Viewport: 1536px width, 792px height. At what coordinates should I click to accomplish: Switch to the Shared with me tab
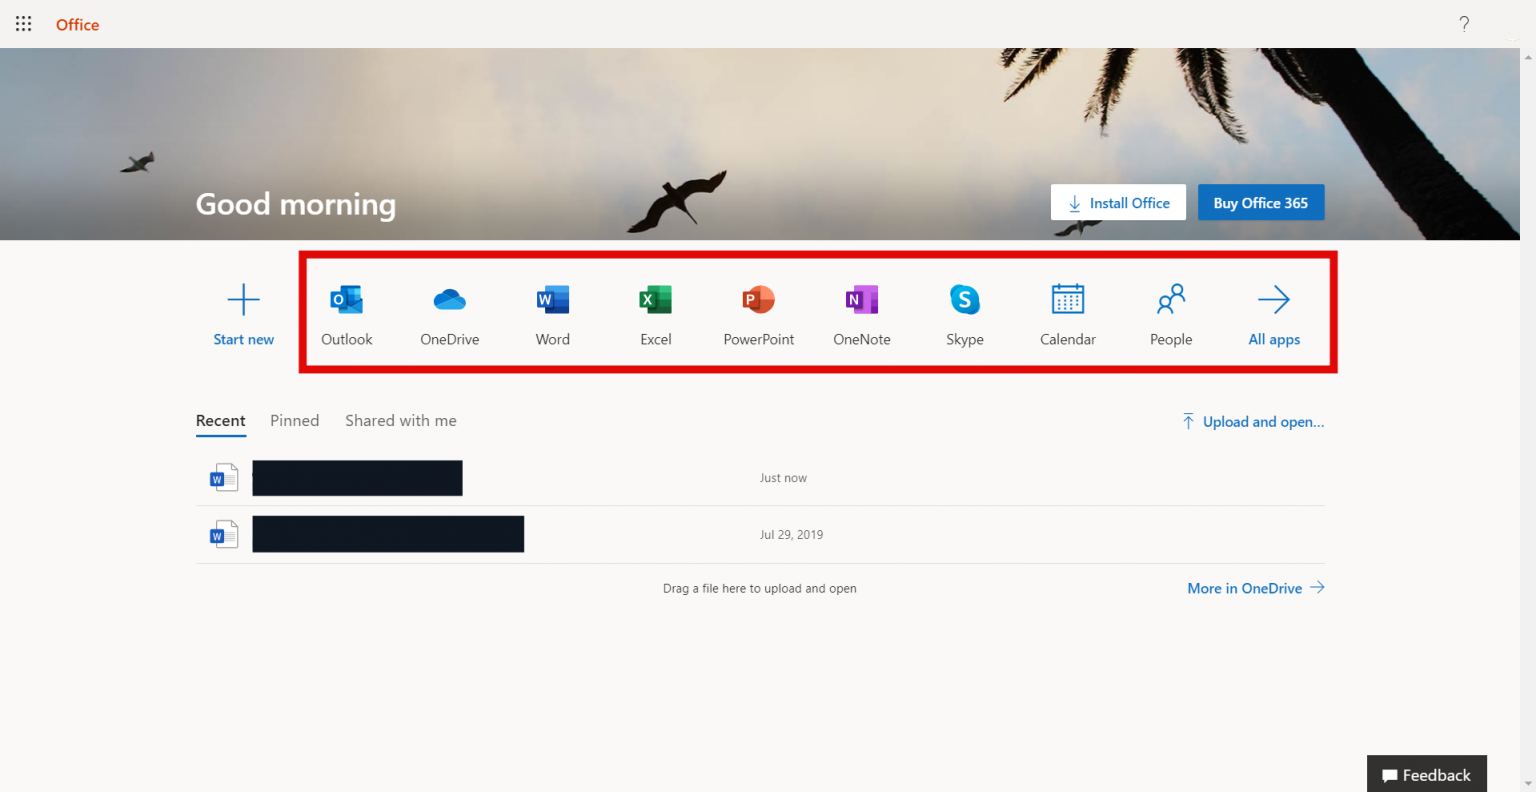pyautogui.click(x=401, y=421)
